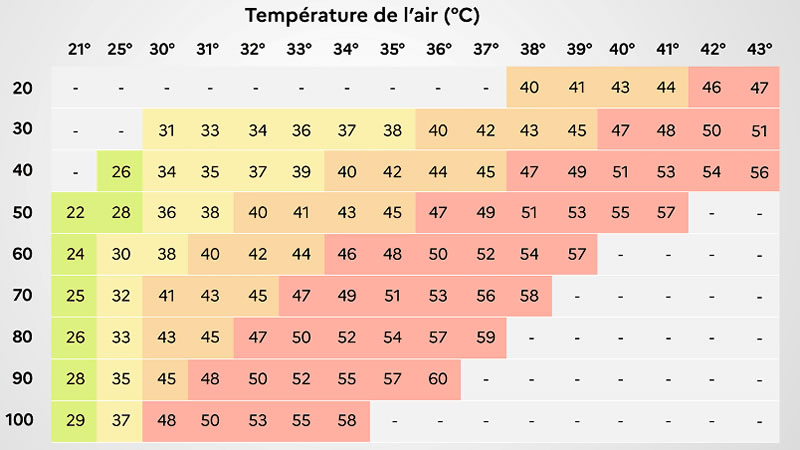
Task: Click the green cell showing 22
Action: pos(74,213)
